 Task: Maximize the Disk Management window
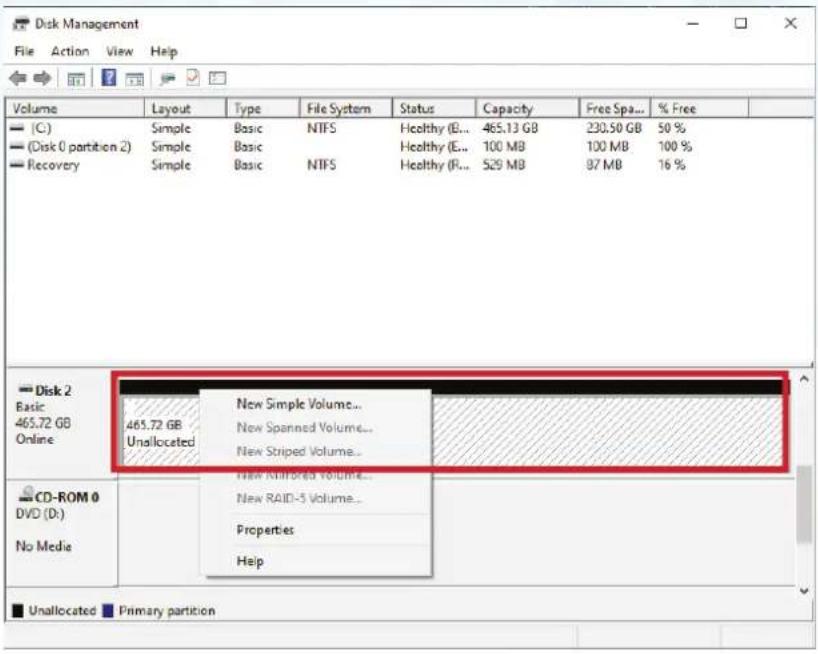(740, 23)
